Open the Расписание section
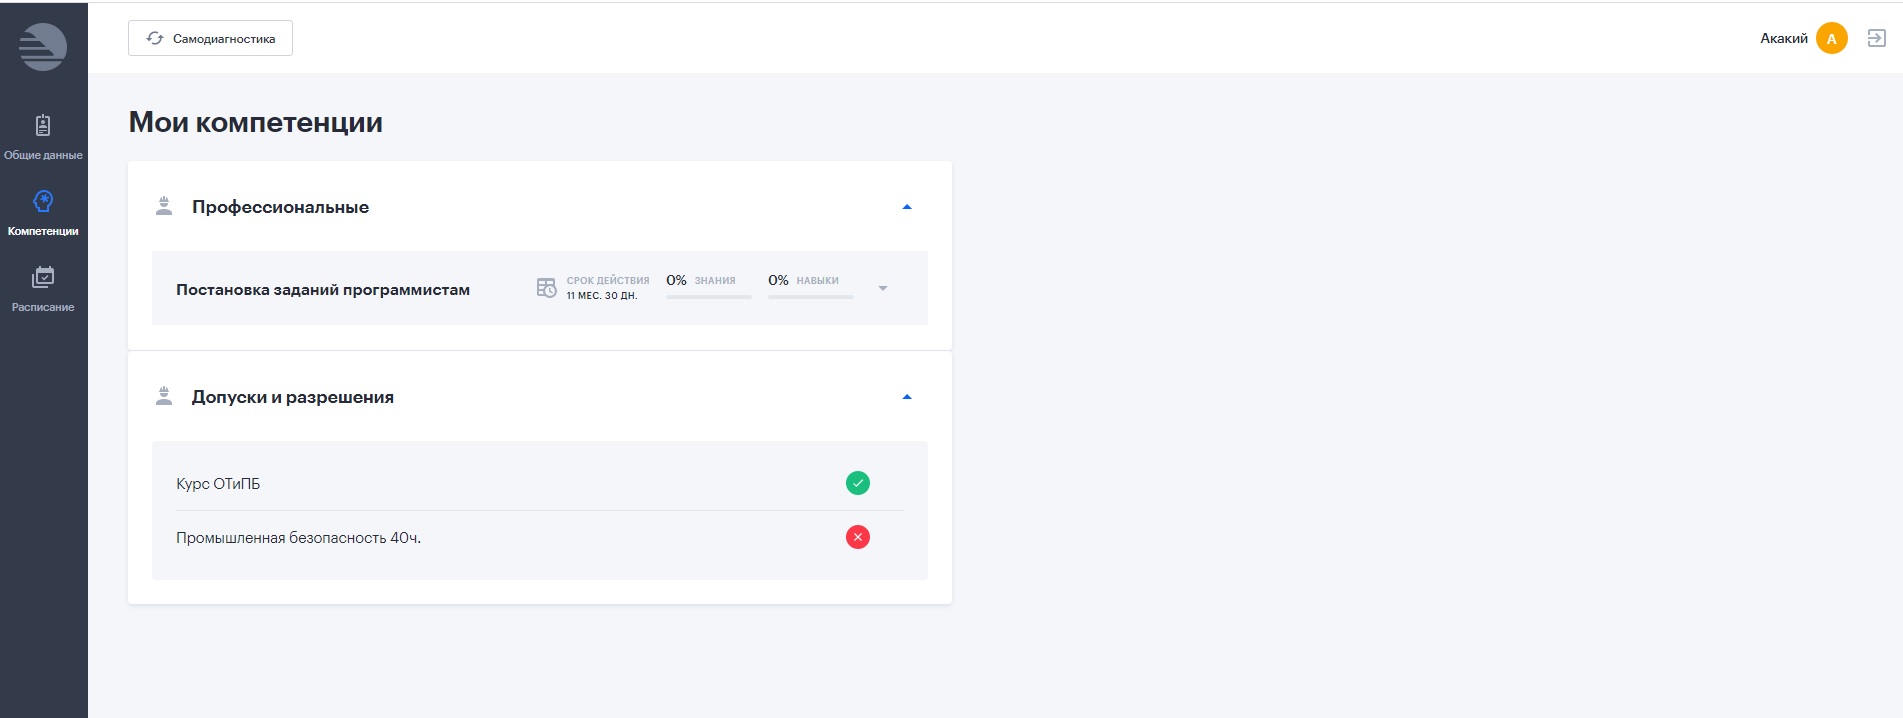Screen dimensions: 1903x718 coord(43,289)
